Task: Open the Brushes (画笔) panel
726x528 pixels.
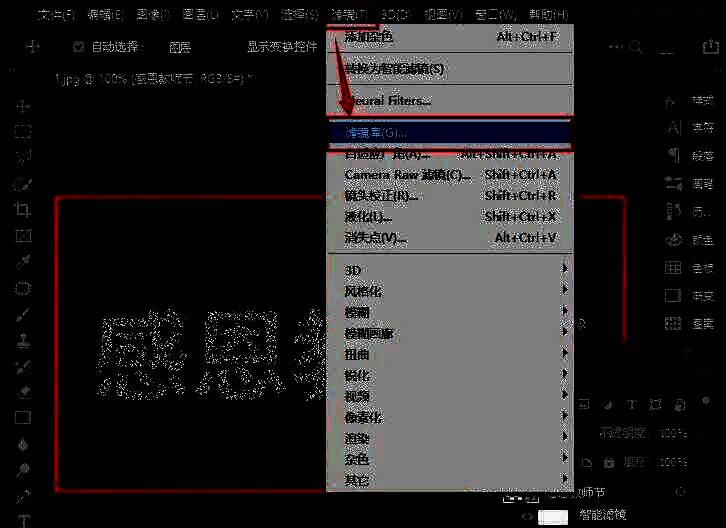Action: [689, 184]
